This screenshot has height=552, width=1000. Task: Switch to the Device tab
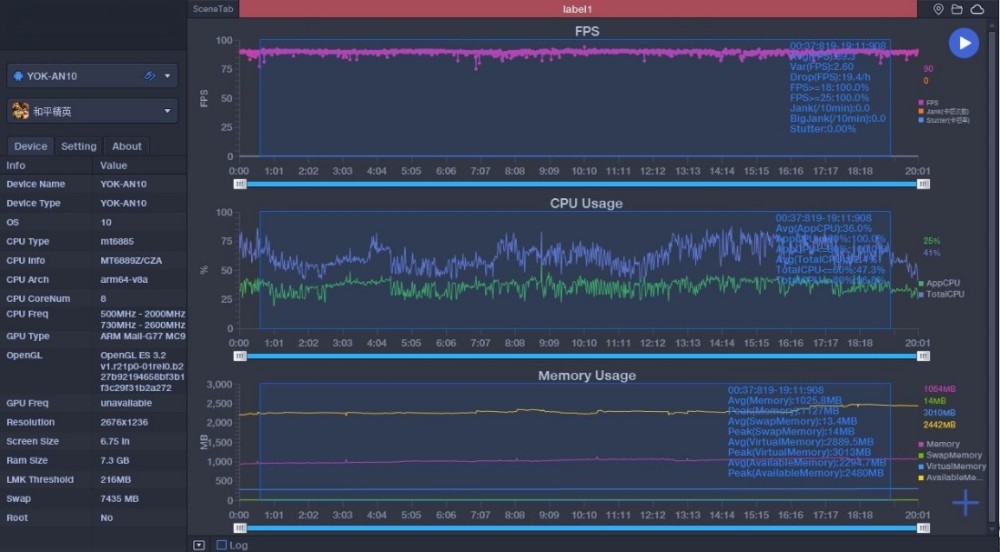(x=31, y=146)
